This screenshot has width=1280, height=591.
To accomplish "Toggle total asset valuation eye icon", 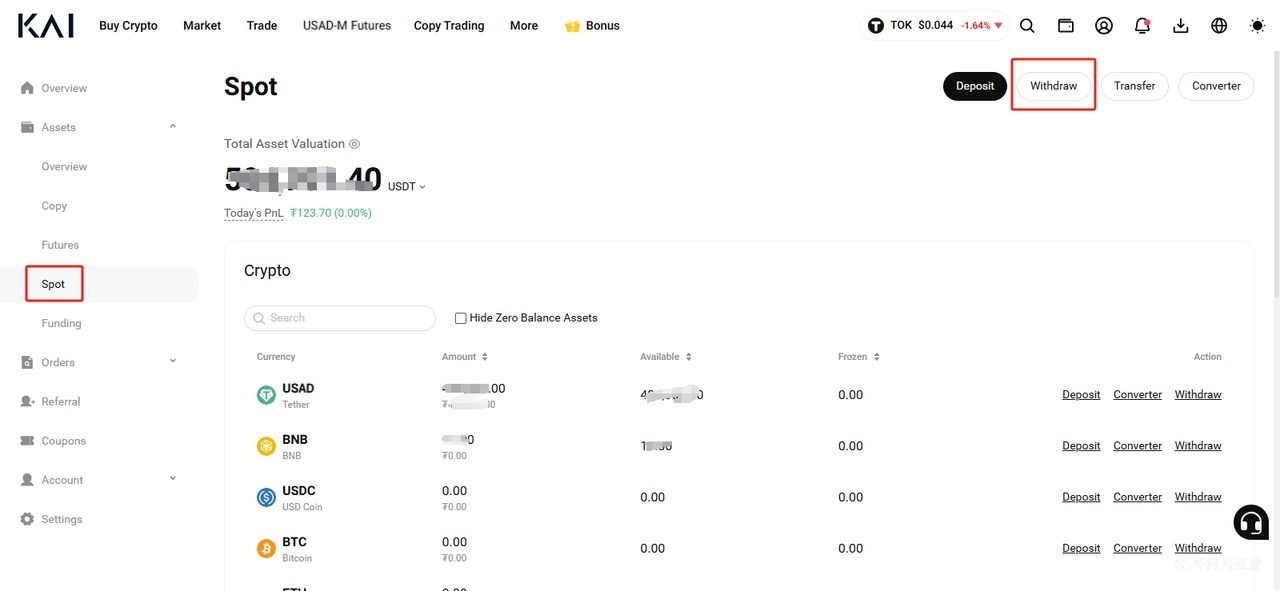I will 354,144.
